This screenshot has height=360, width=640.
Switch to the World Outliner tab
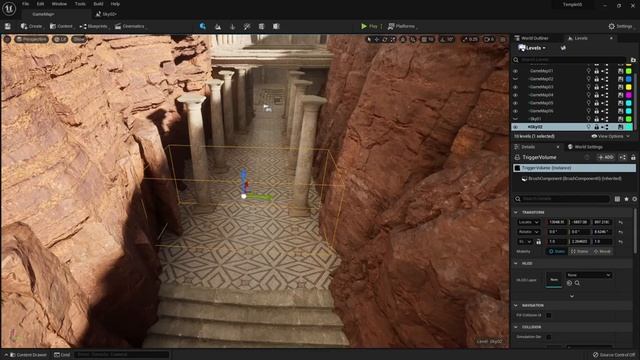tap(531, 38)
